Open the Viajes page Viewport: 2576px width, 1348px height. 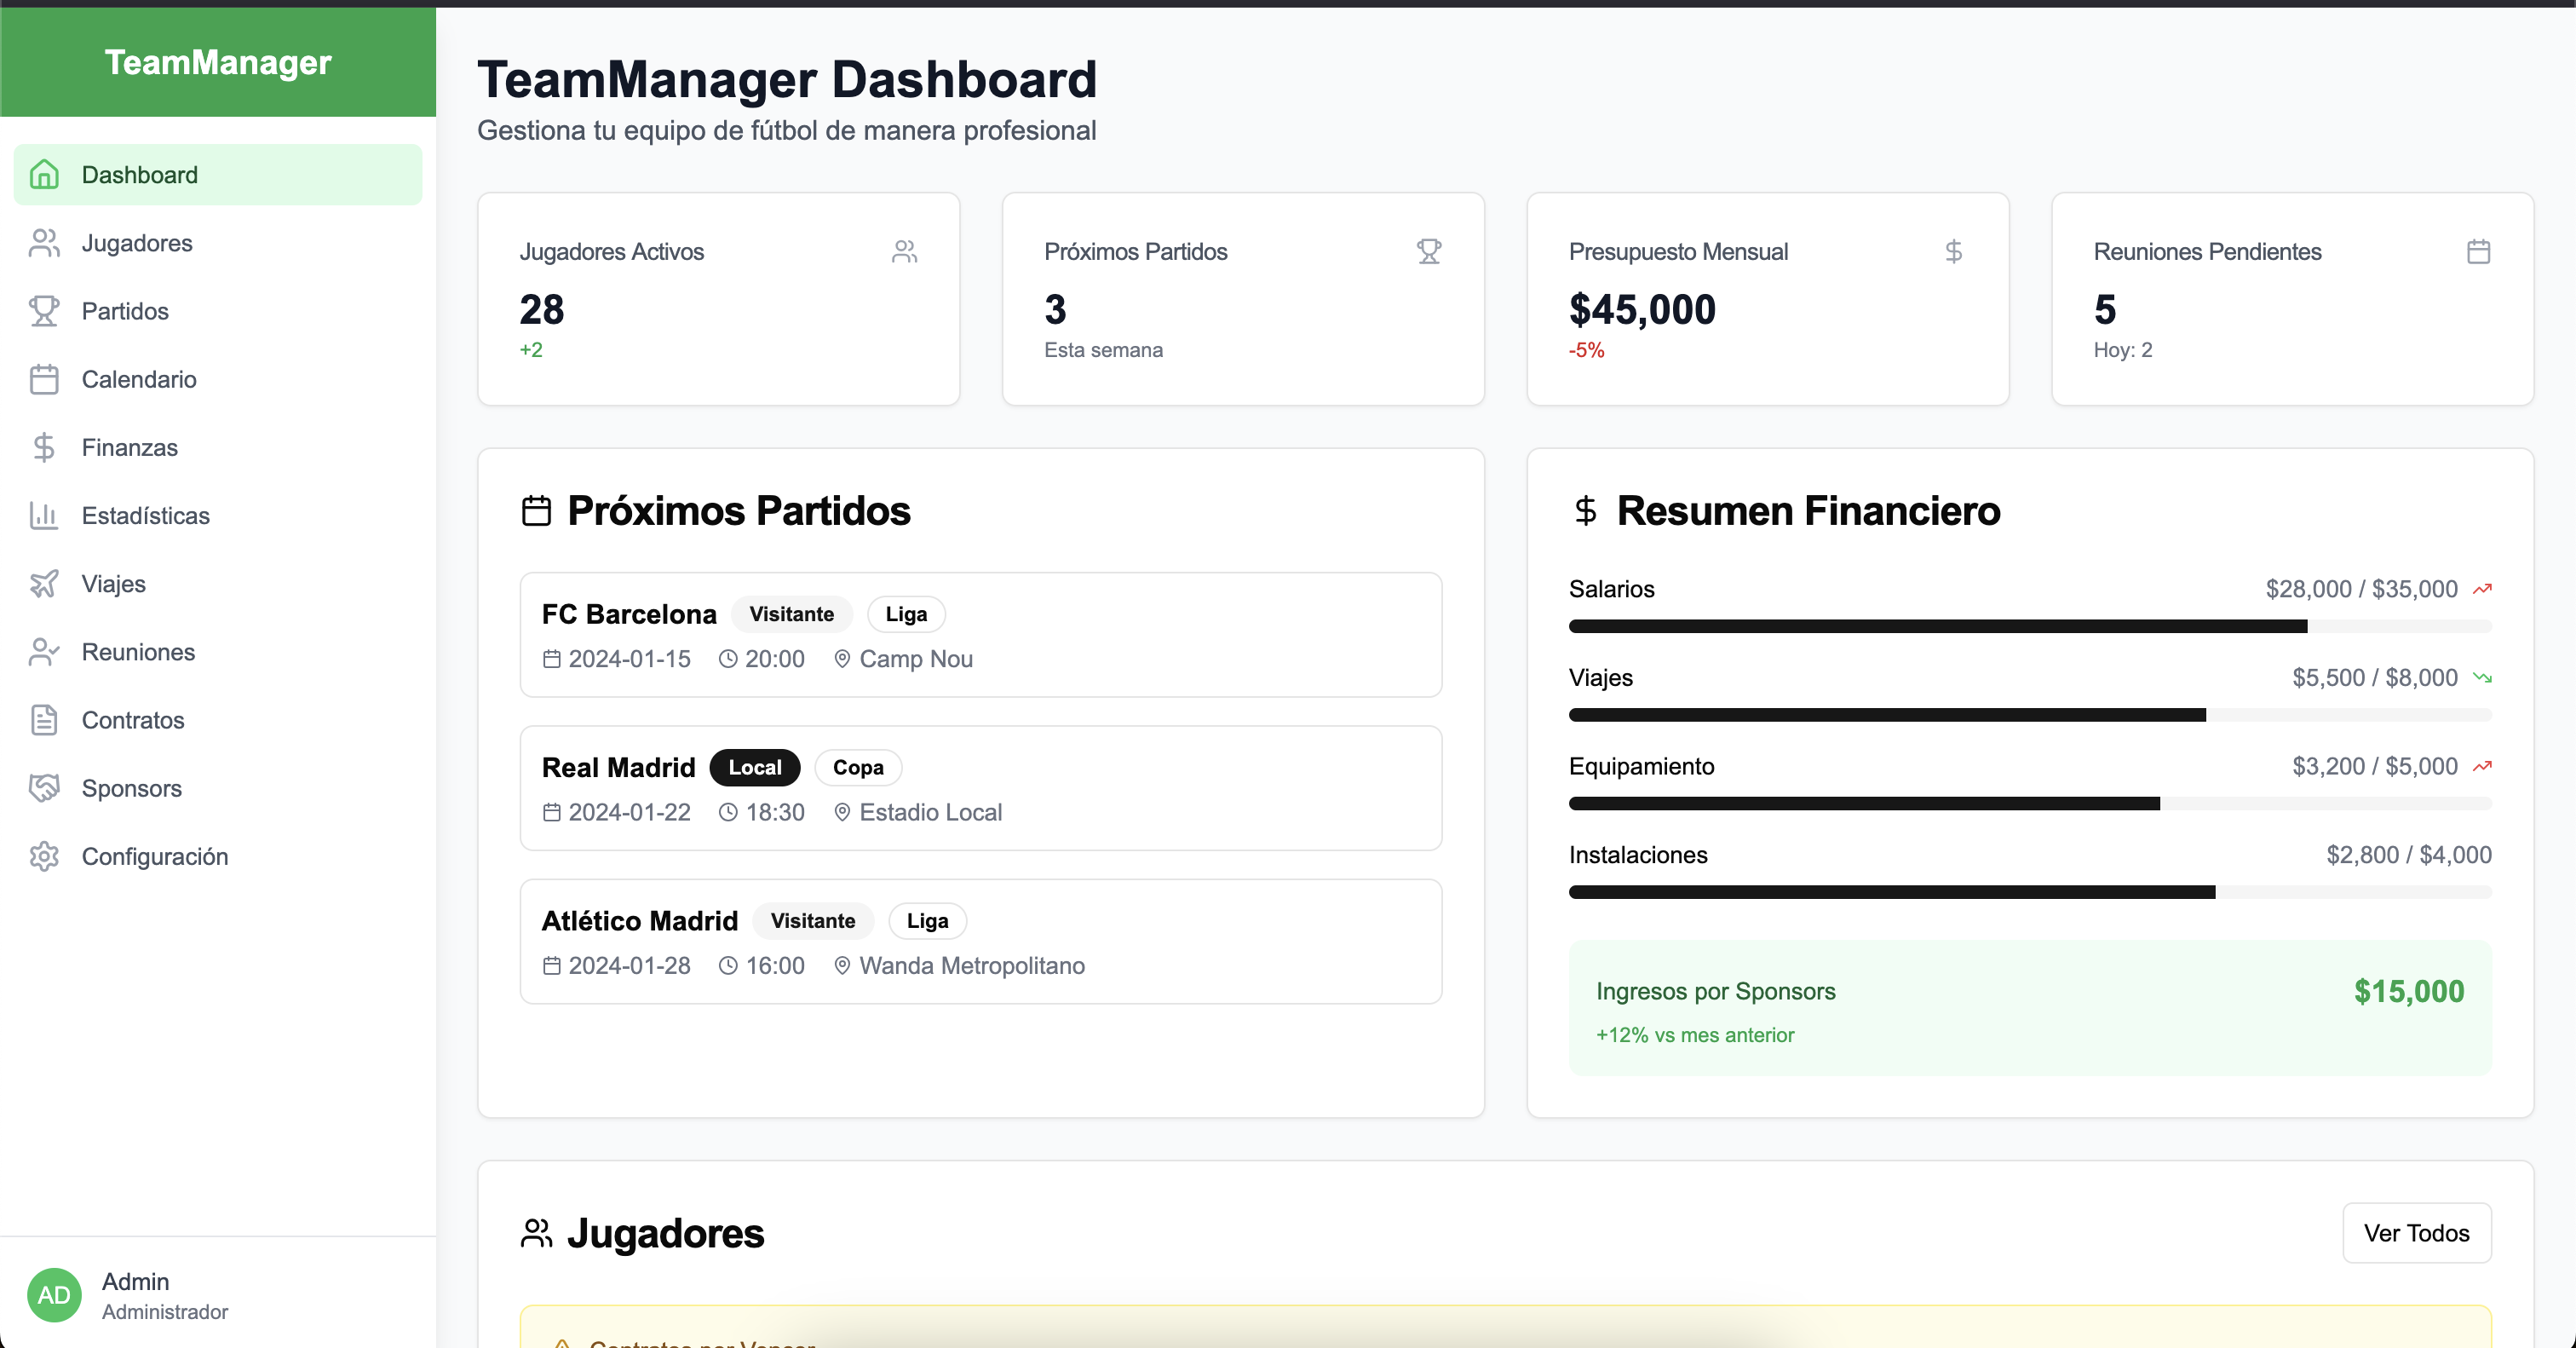click(218, 583)
